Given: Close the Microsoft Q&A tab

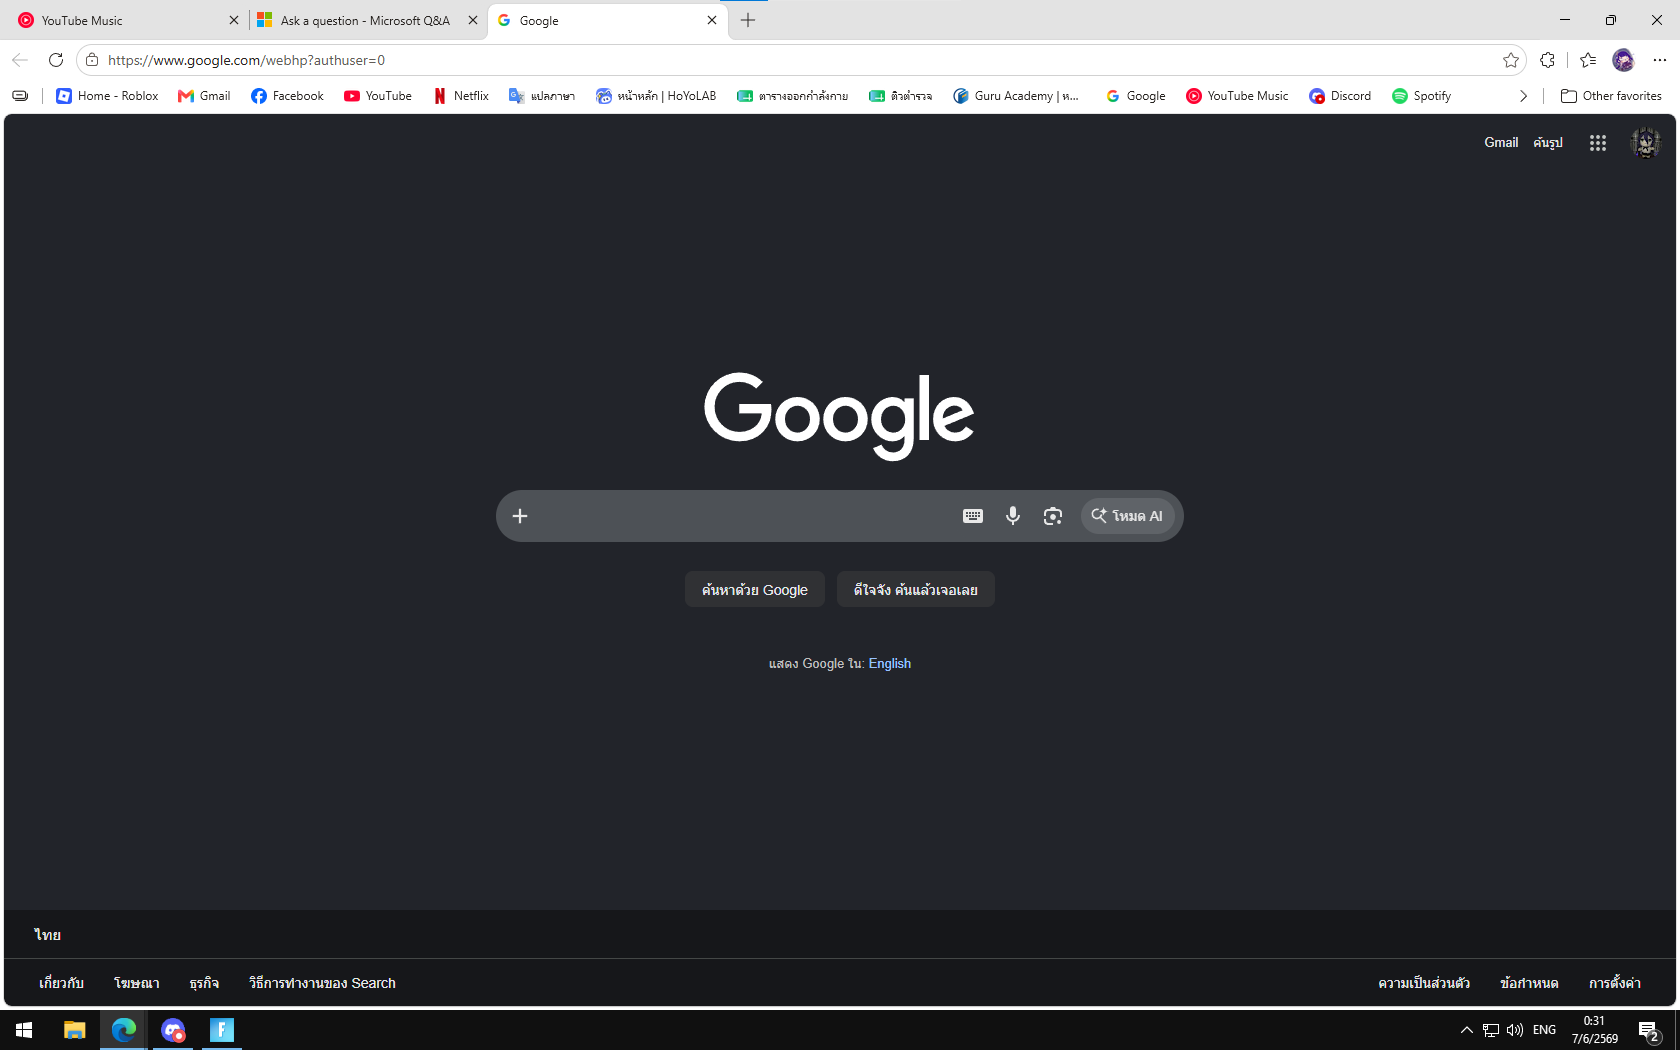Looking at the screenshot, I should [473, 20].
